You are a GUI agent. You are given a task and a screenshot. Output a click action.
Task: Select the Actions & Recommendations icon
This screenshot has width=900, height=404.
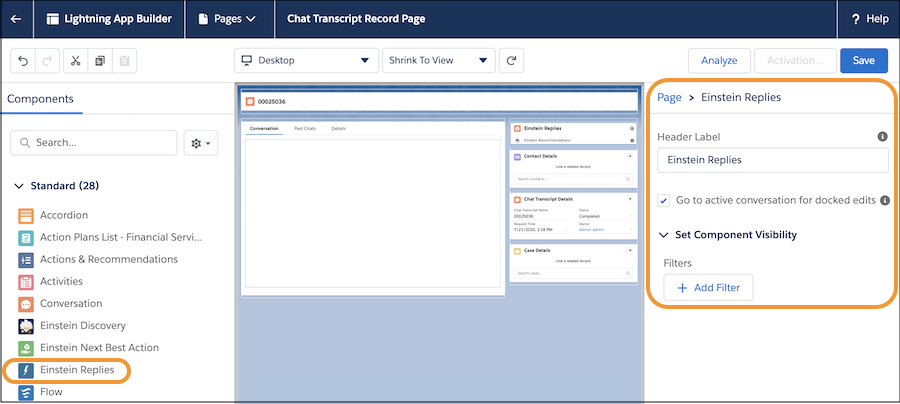(26, 260)
